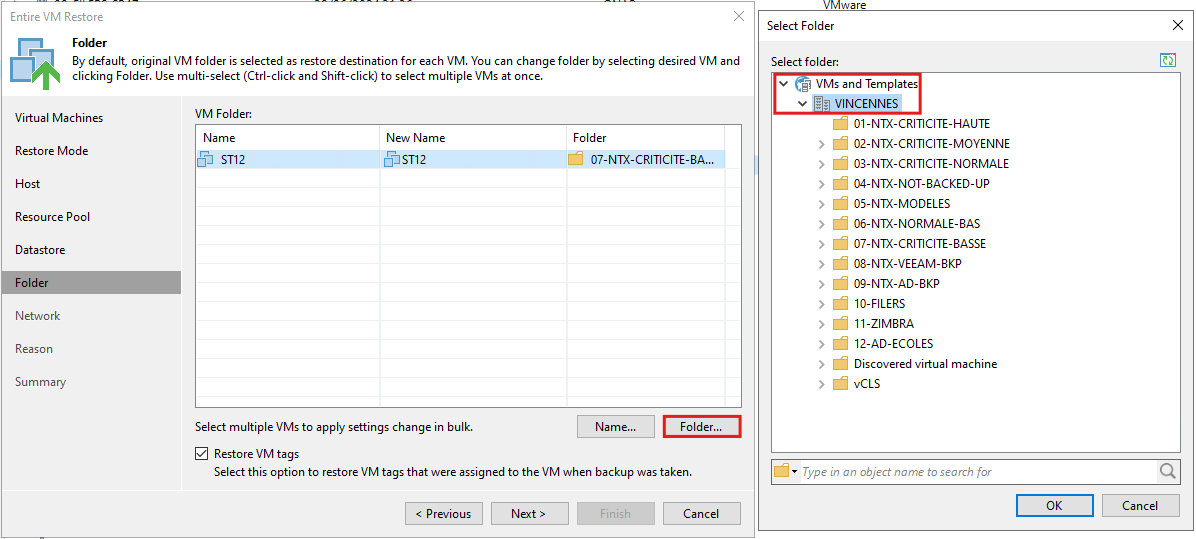The height and width of the screenshot is (539, 1196).
Task: Select the 11-ZIMBRA folder item
Action: 883,324
